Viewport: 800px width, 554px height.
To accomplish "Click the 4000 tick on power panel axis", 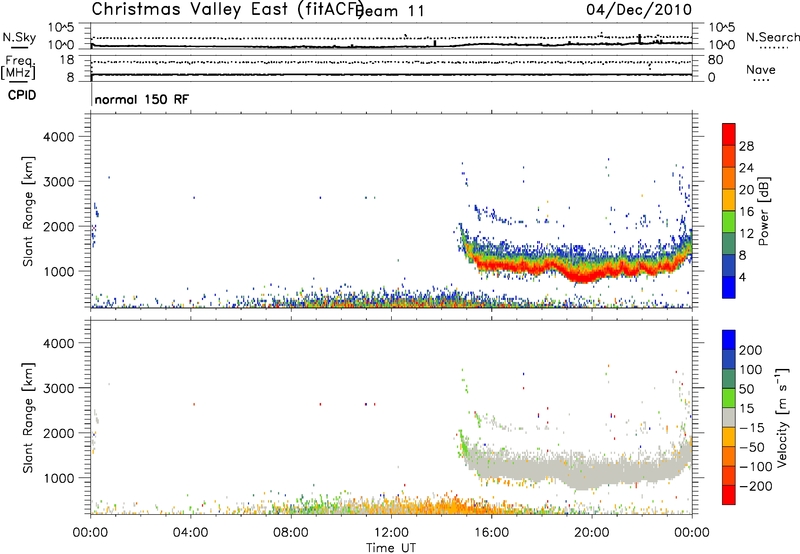I will click(x=59, y=137).
